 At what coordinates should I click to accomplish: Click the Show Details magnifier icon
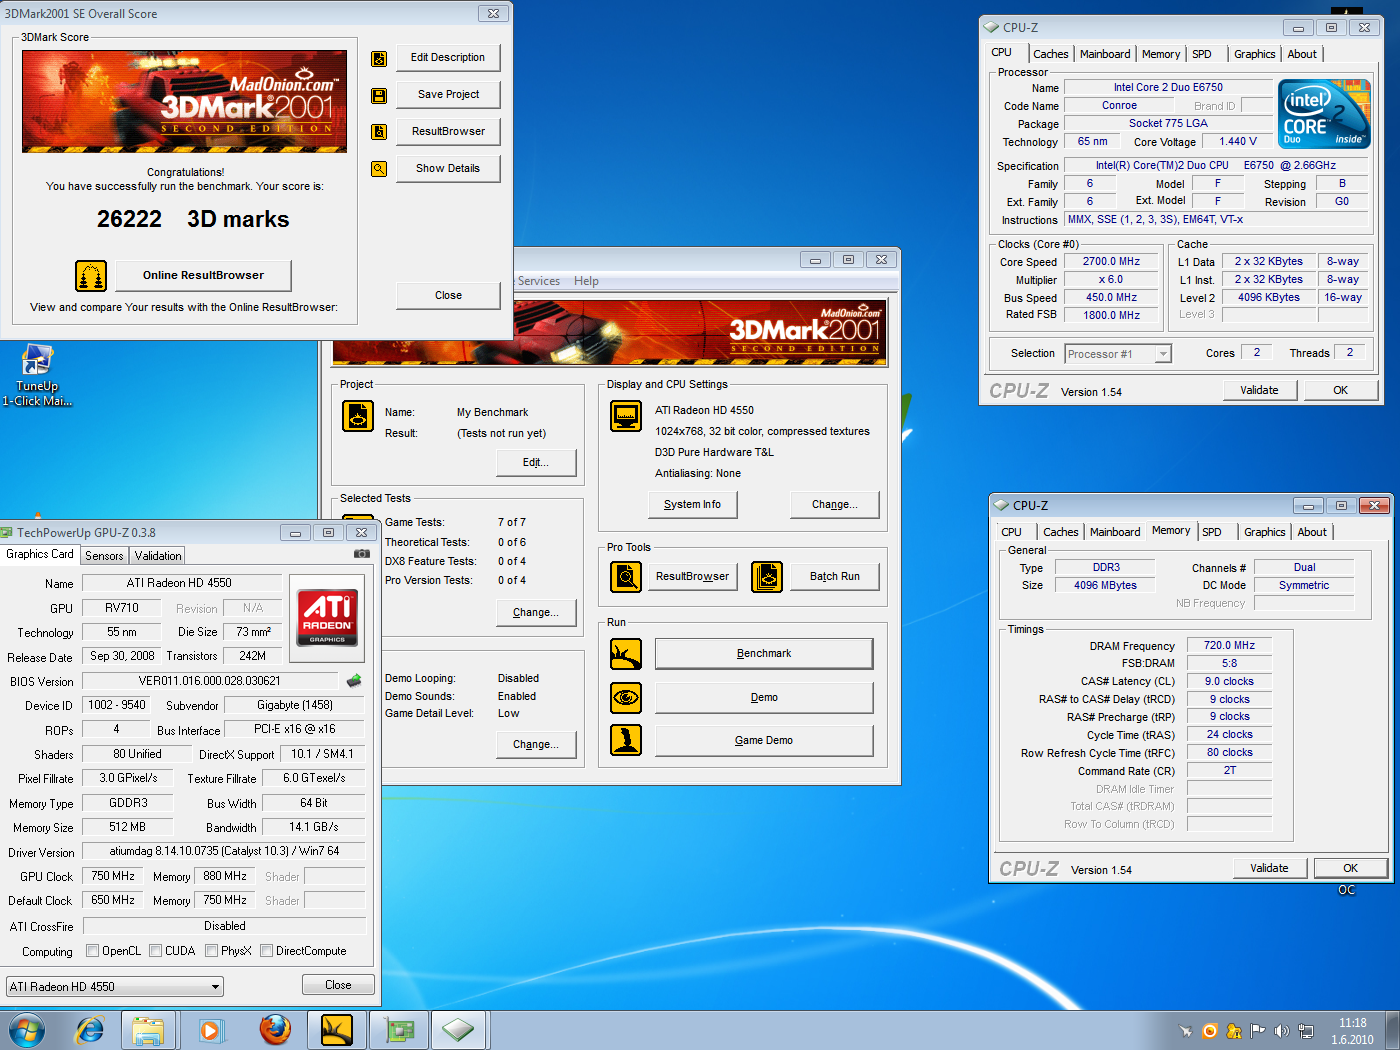tap(379, 169)
